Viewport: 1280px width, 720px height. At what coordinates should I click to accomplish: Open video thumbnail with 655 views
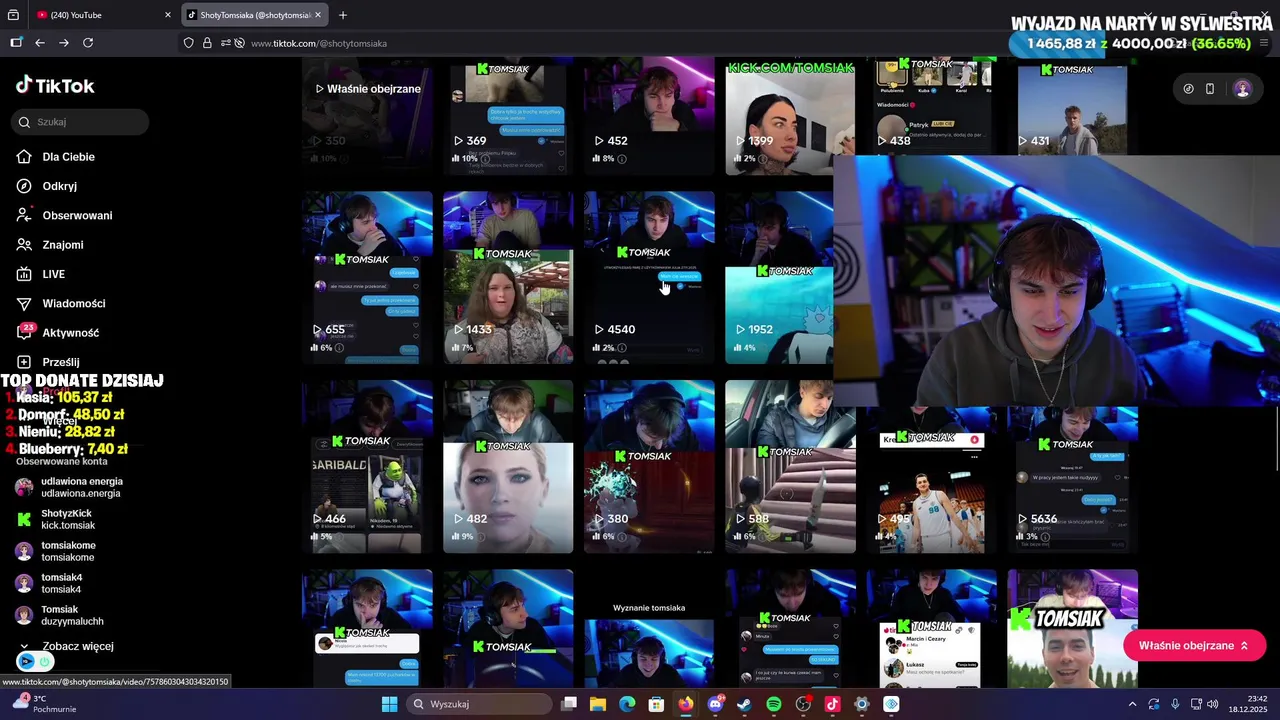pos(367,277)
